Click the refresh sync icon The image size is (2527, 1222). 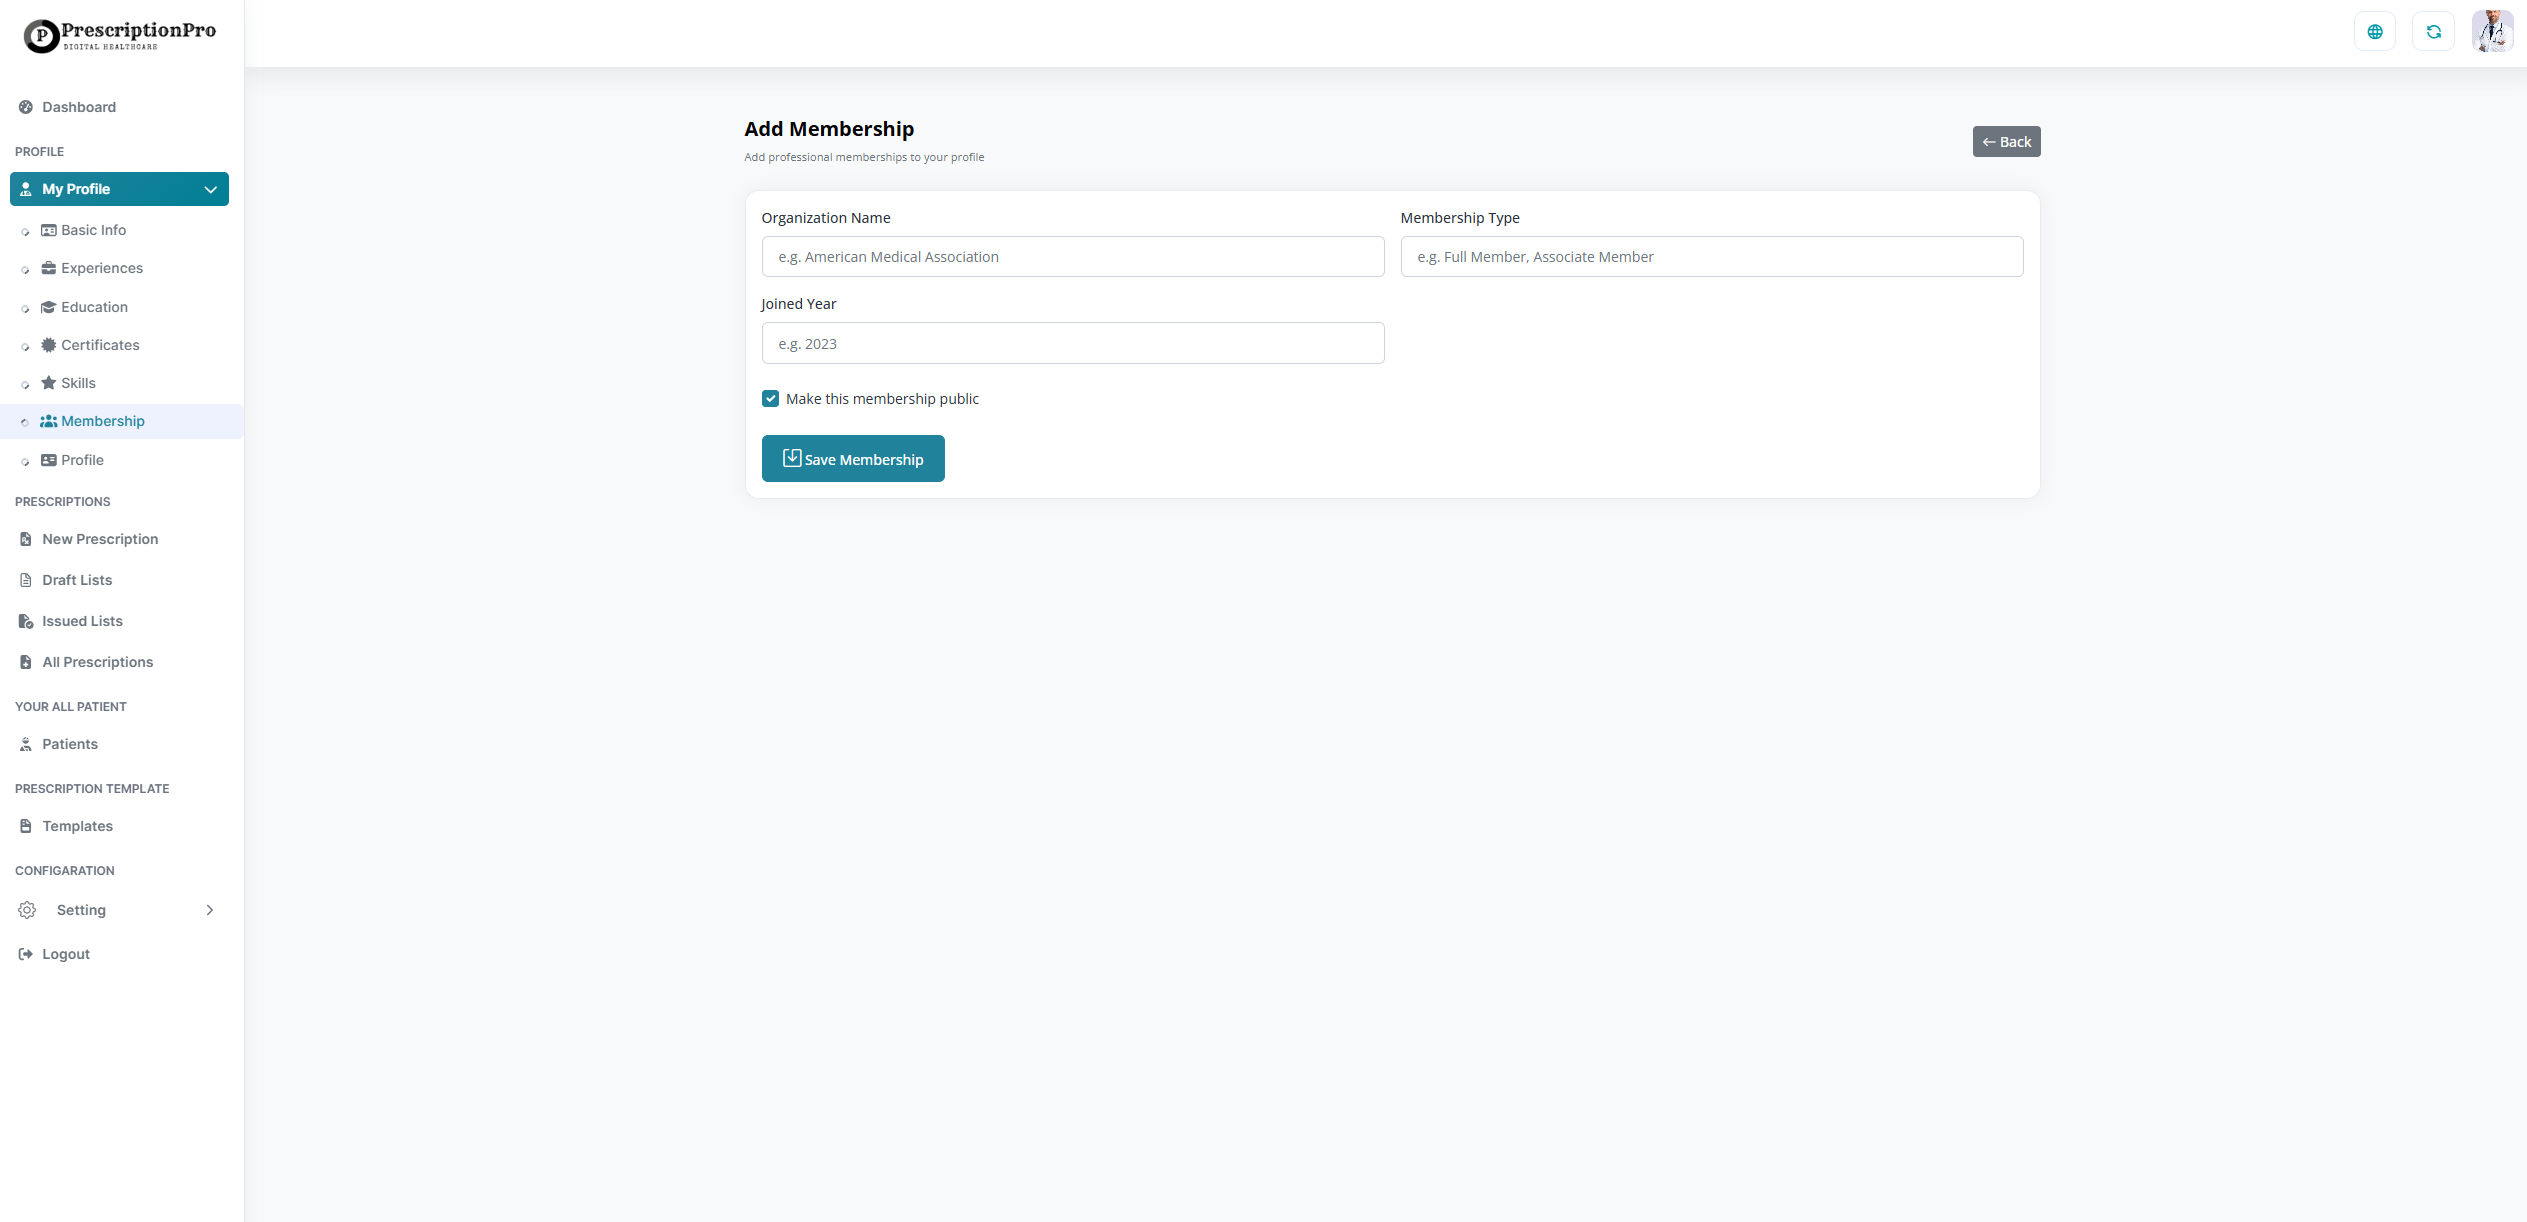click(x=2433, y=32)
